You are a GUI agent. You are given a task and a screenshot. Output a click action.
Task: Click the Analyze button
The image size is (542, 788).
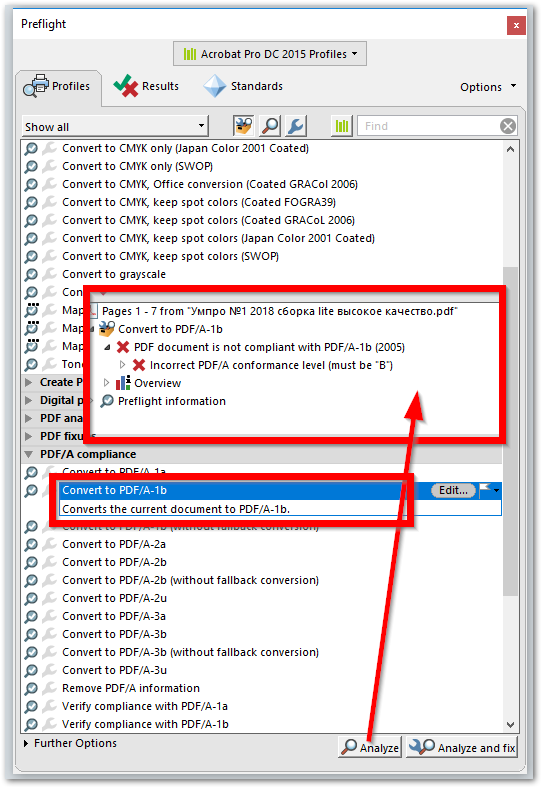coord(370,748)
